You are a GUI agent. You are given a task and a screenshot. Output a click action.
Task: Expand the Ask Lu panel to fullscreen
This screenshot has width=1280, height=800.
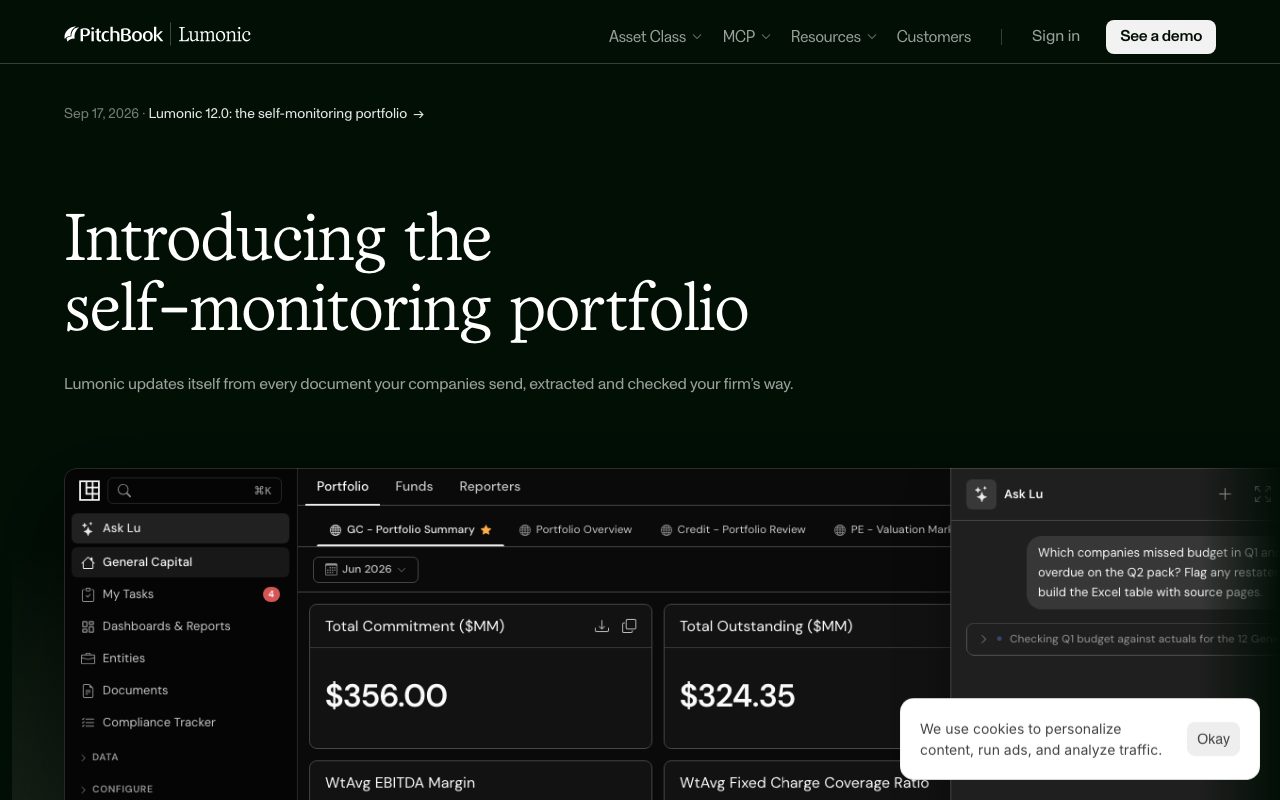click(x=1262, y=494)
